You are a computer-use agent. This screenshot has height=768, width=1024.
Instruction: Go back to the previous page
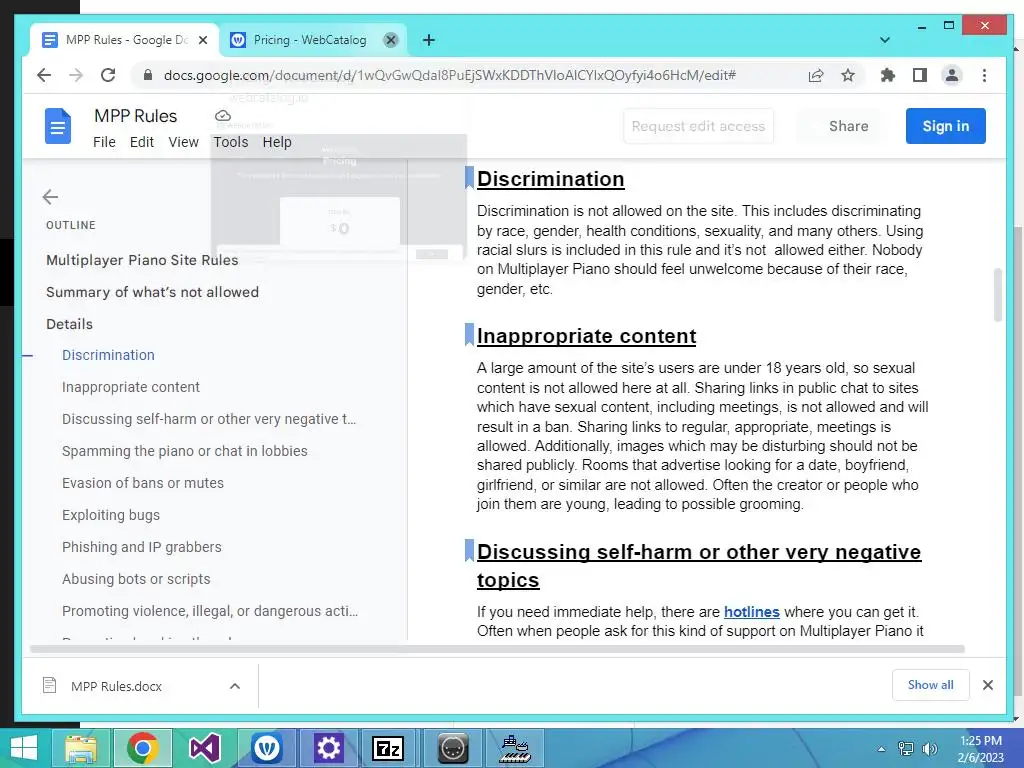click(x=44, y=75)
